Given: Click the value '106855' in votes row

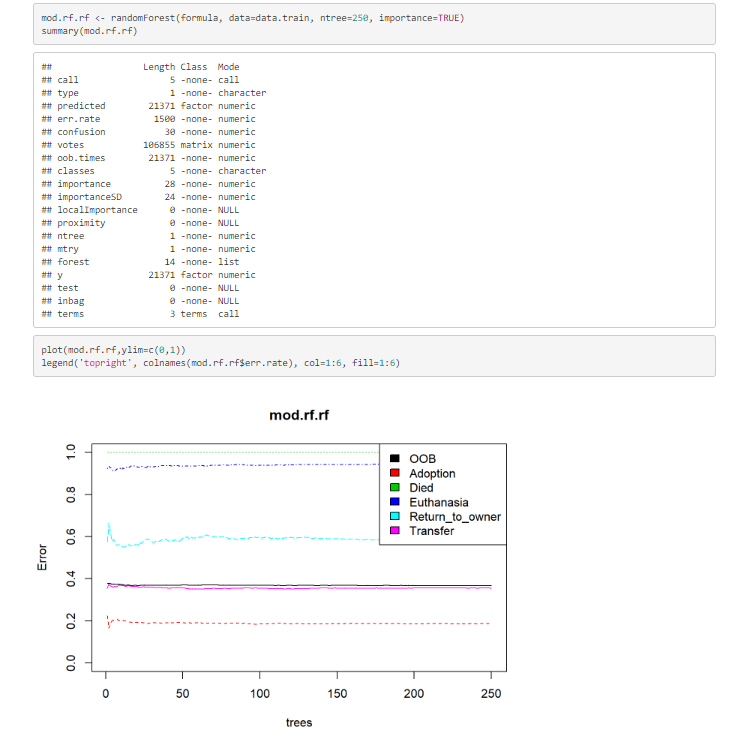Looking at the screenshot, I should tap(159, 145).
